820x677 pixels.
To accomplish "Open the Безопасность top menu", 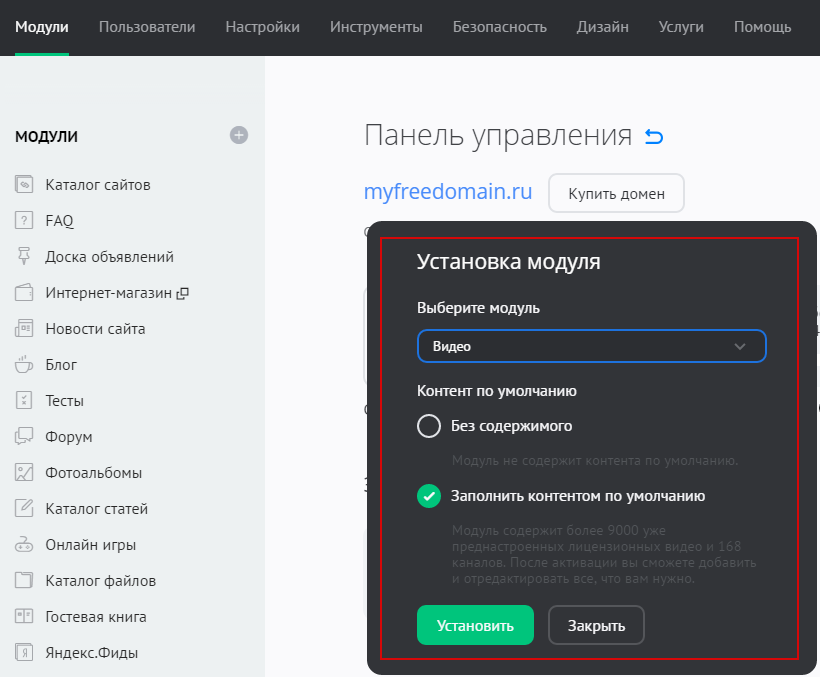I will [499, 27].
